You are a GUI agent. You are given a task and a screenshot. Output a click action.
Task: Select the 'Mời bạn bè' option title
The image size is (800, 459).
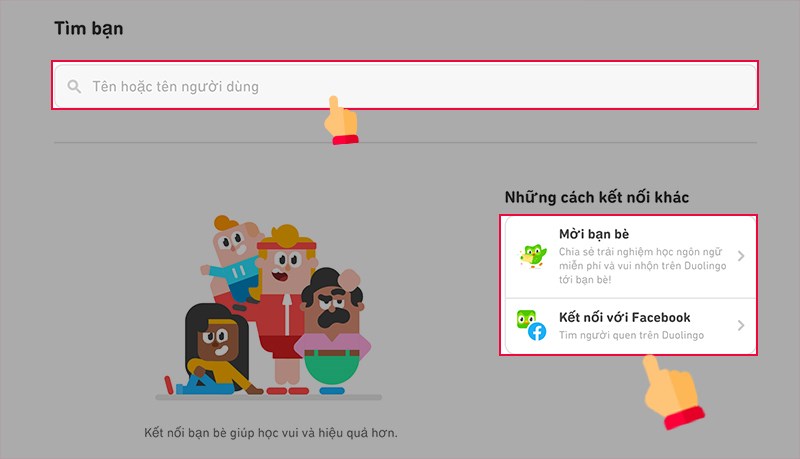594,234
